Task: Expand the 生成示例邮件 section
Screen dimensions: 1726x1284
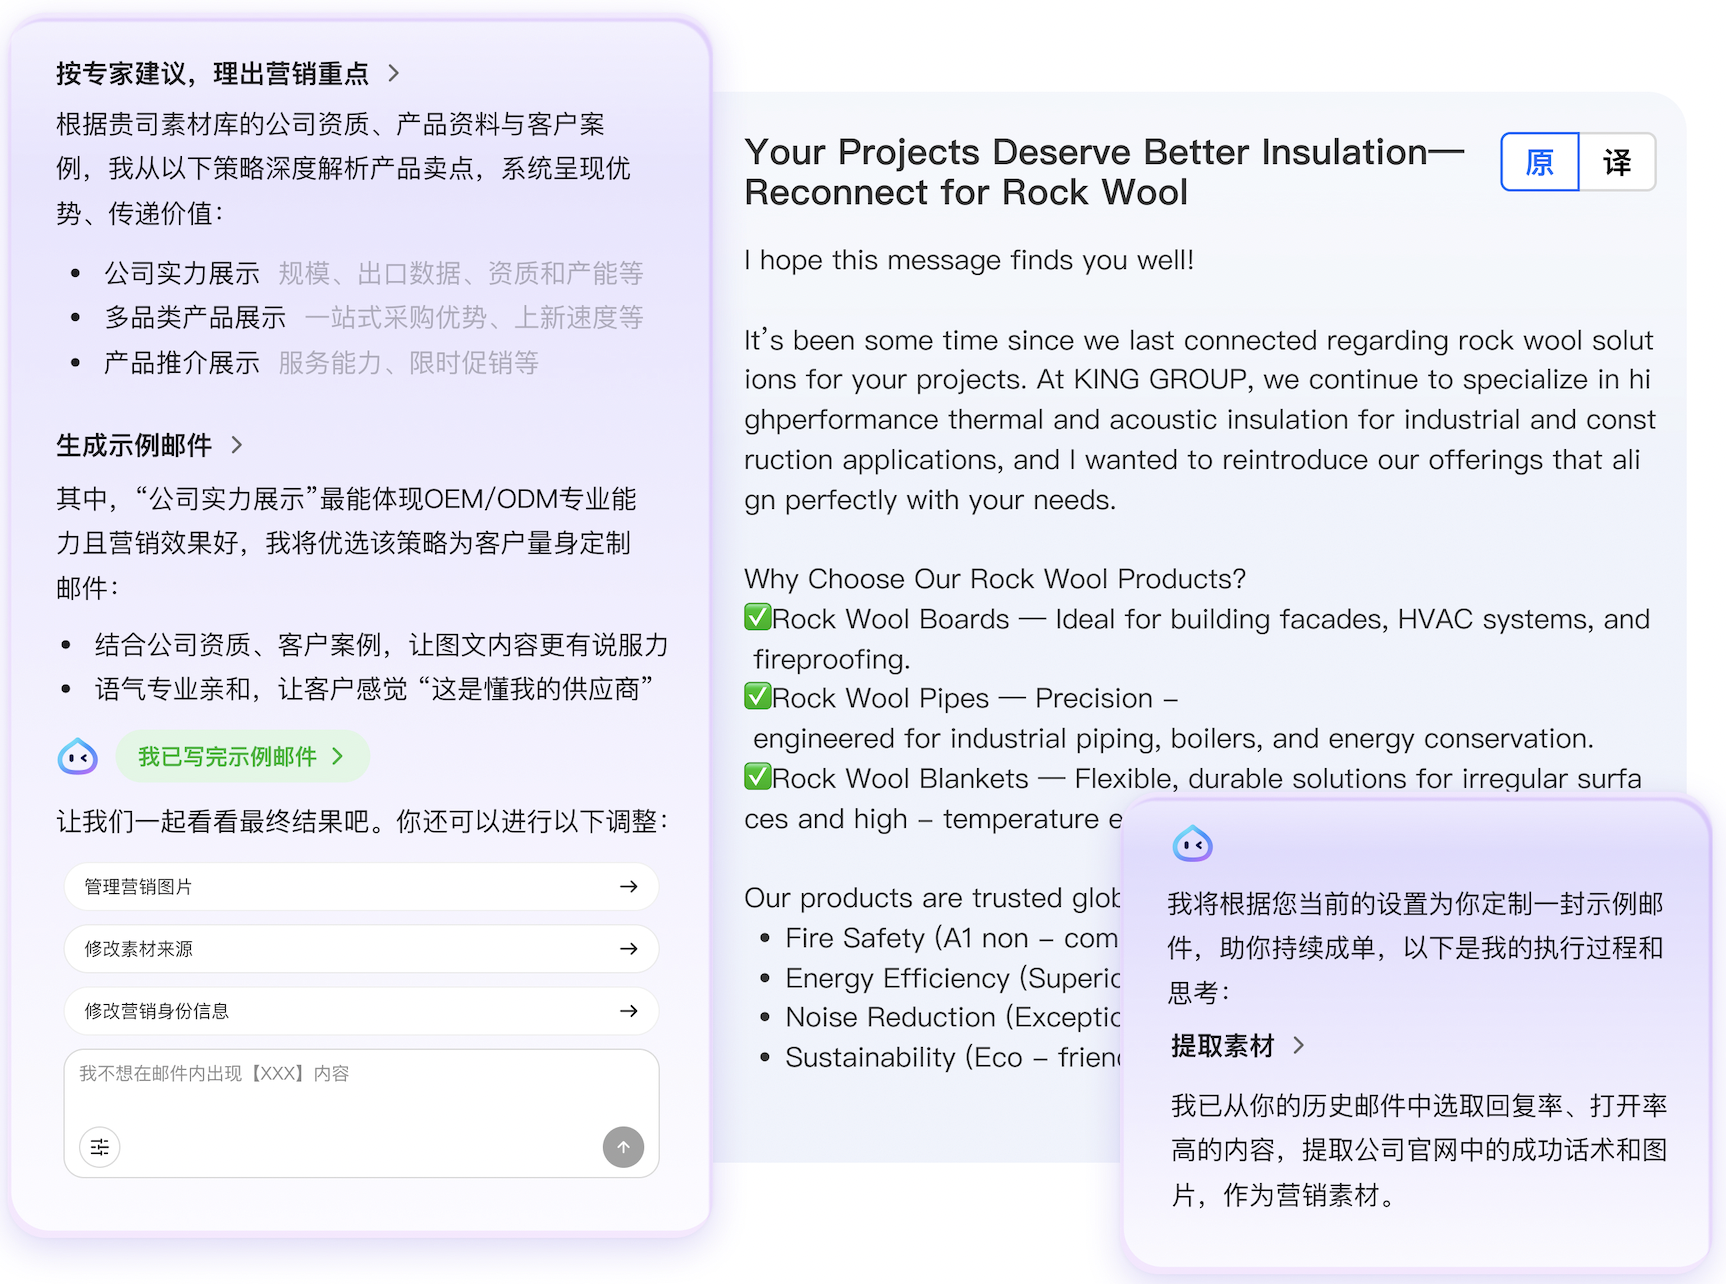Action: 237,445
